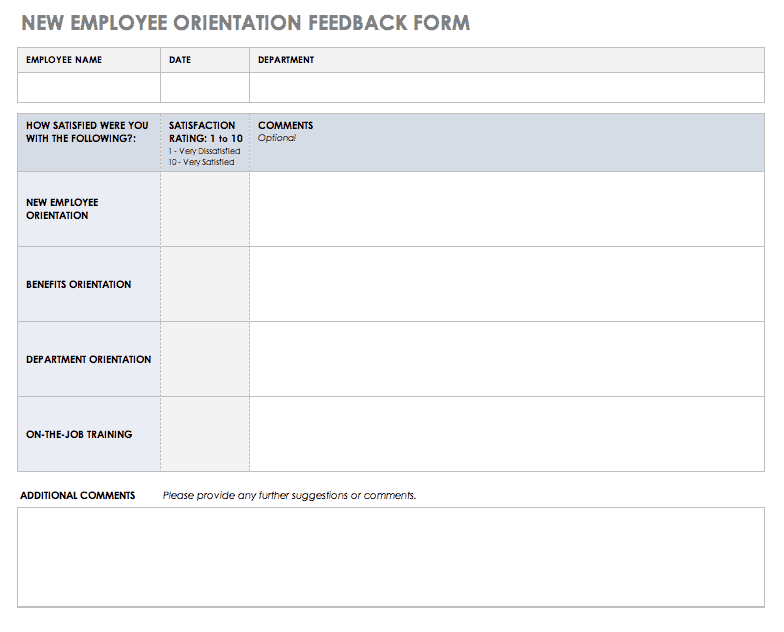Screen dimensions: 784x632
Task: Select the Employee Name header label
Action: (64, 60)
